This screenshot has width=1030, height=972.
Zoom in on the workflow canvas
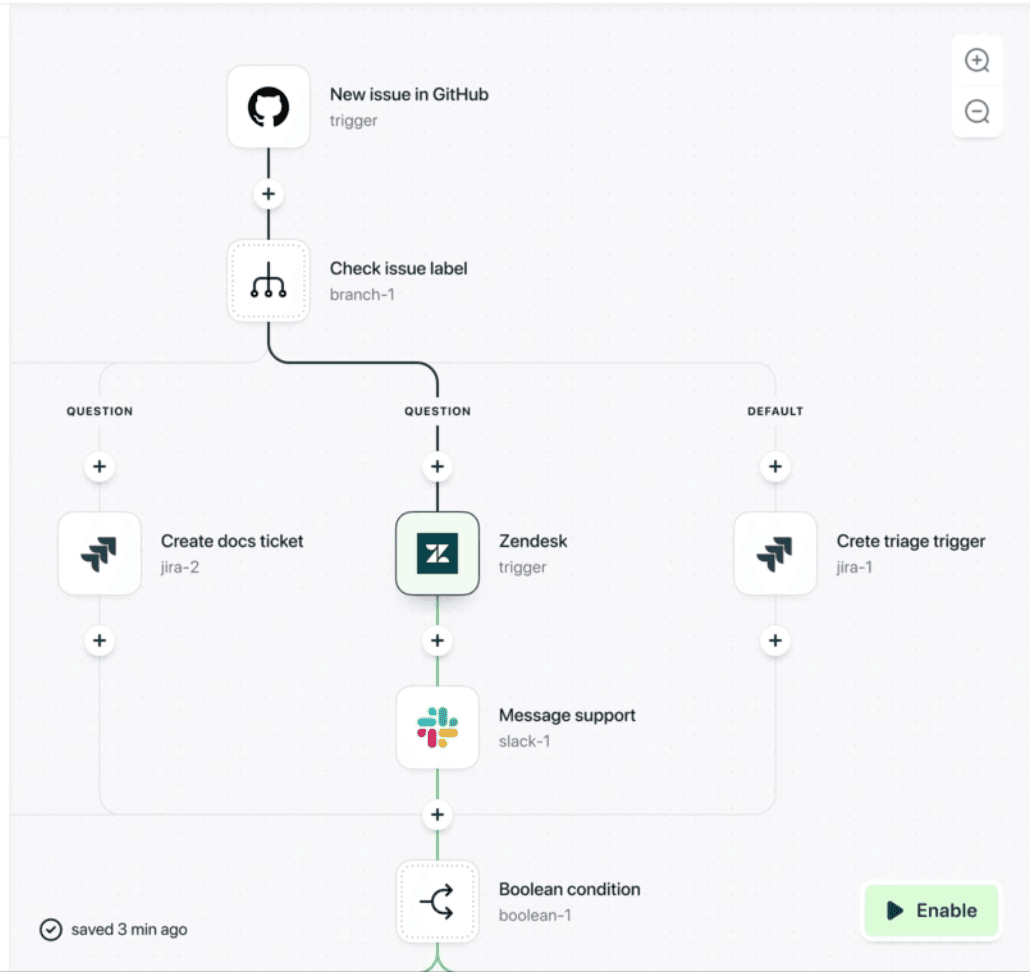977,60
